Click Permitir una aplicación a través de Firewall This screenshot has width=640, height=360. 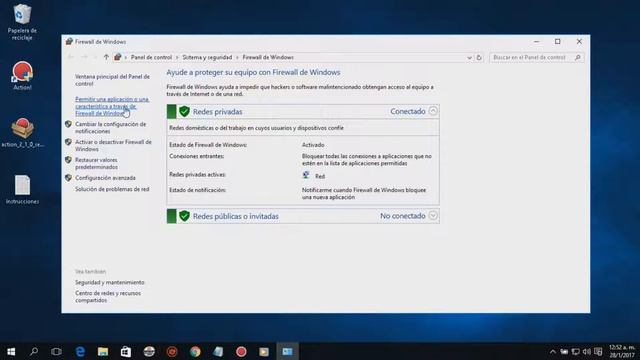coord(112,106)
